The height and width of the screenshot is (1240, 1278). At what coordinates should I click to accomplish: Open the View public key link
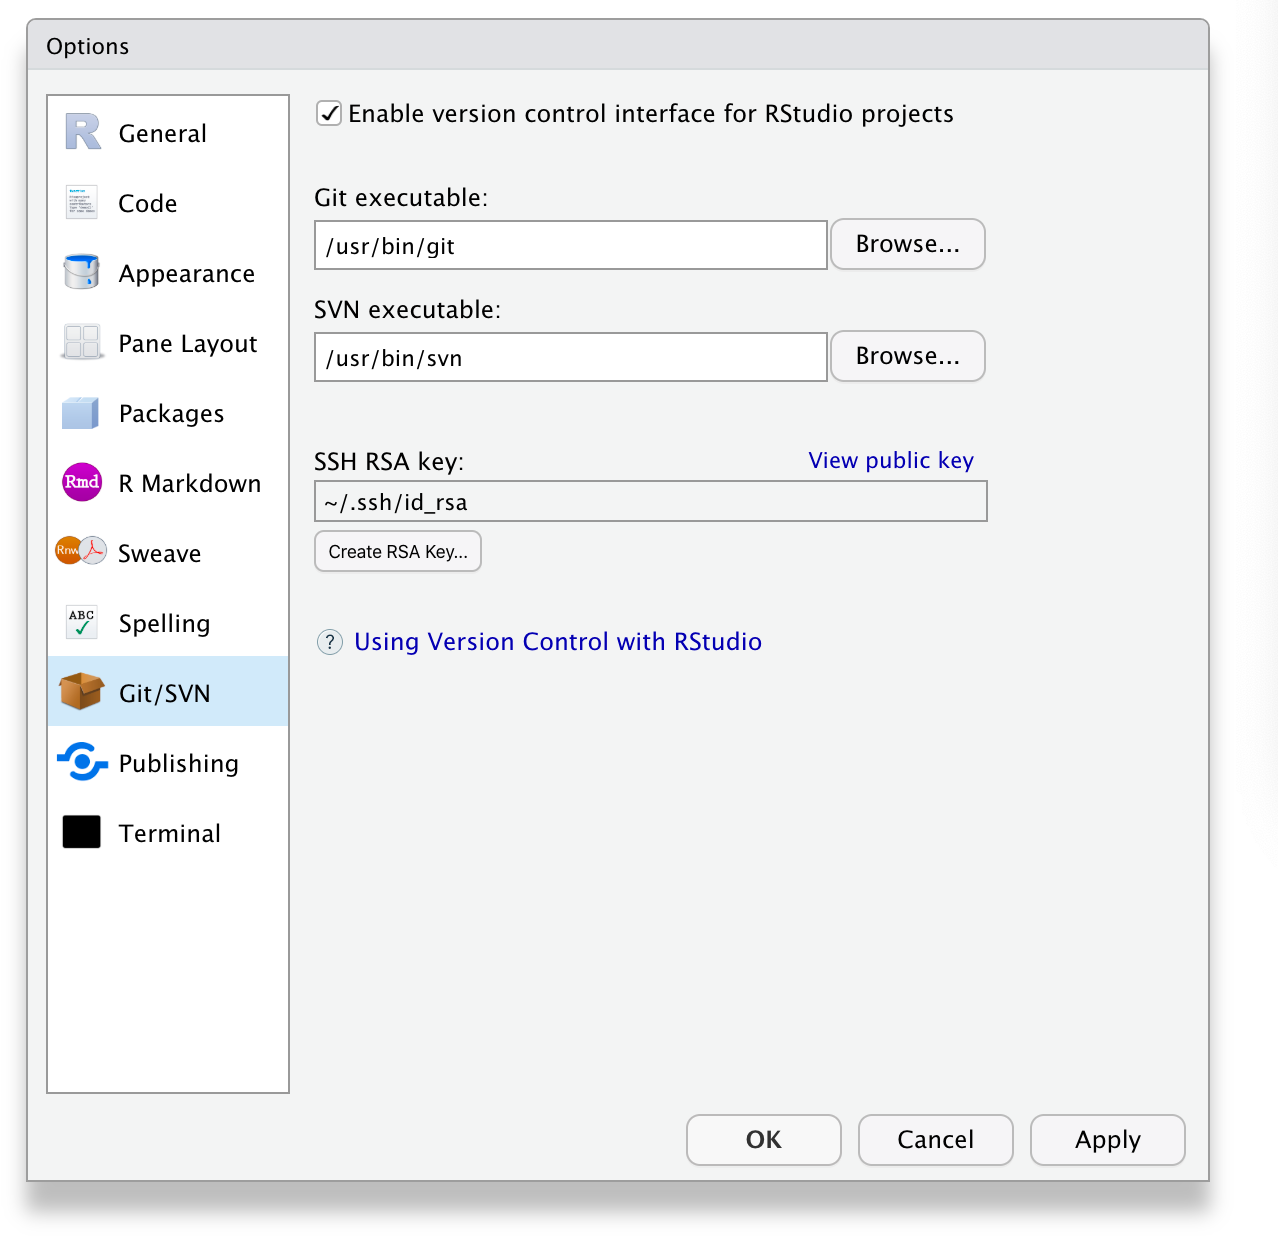[891, 460]
